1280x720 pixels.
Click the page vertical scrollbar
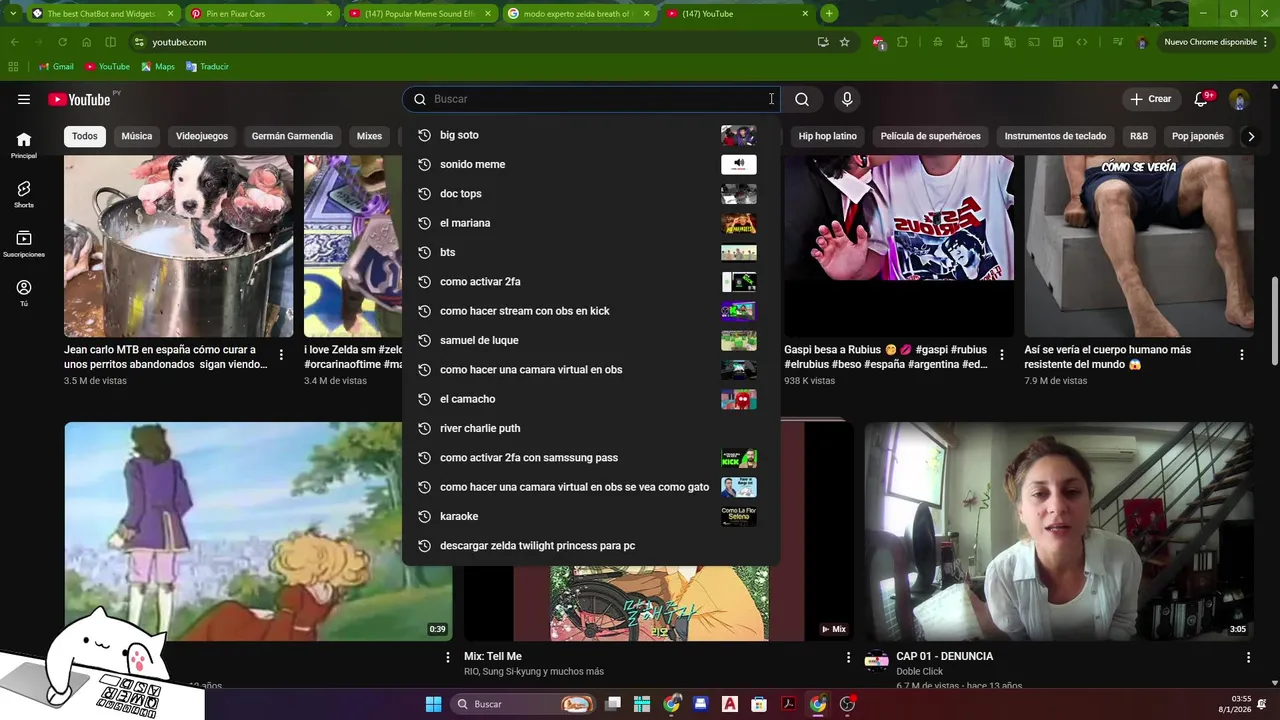click(x=1274, y=320)
